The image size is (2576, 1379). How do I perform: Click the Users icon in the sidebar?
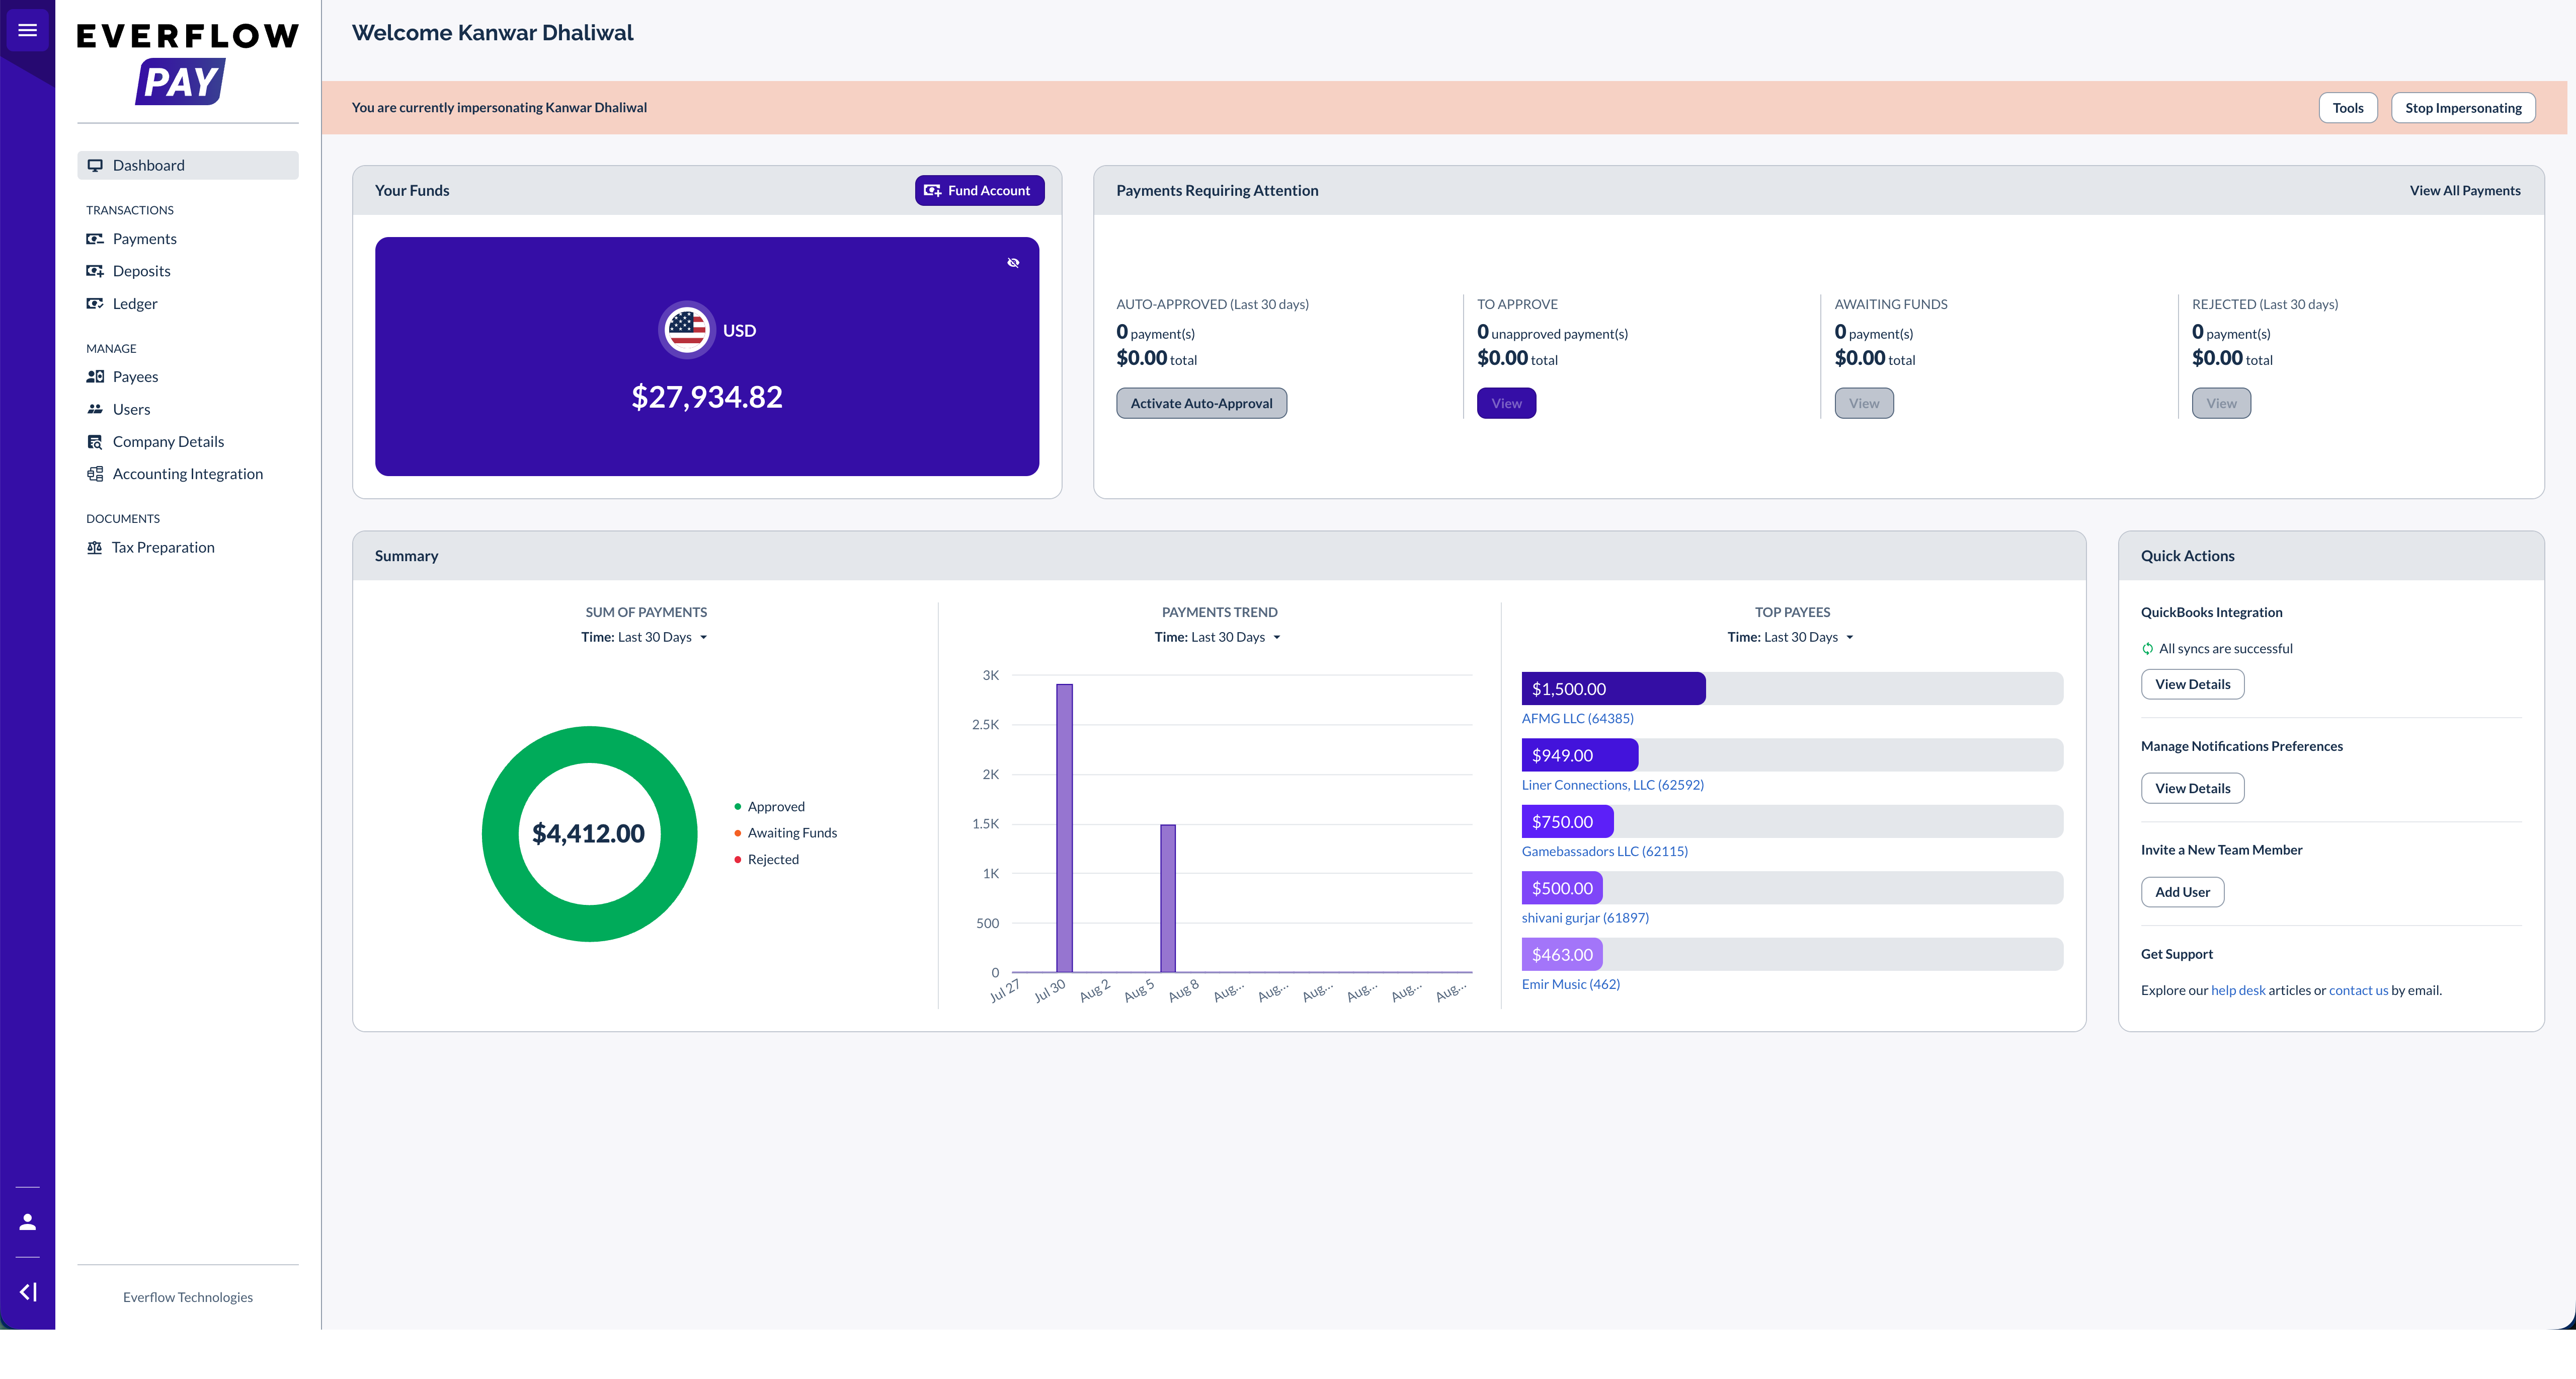[95, 409]
